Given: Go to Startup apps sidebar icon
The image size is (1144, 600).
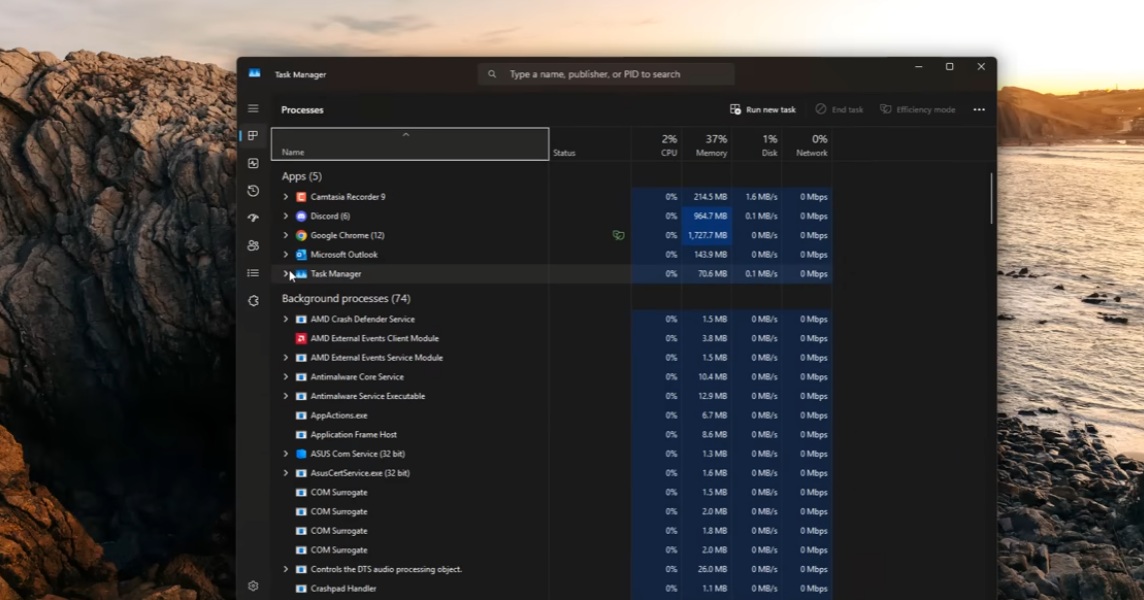Looking at the screenshot, I should pos(253,218).
